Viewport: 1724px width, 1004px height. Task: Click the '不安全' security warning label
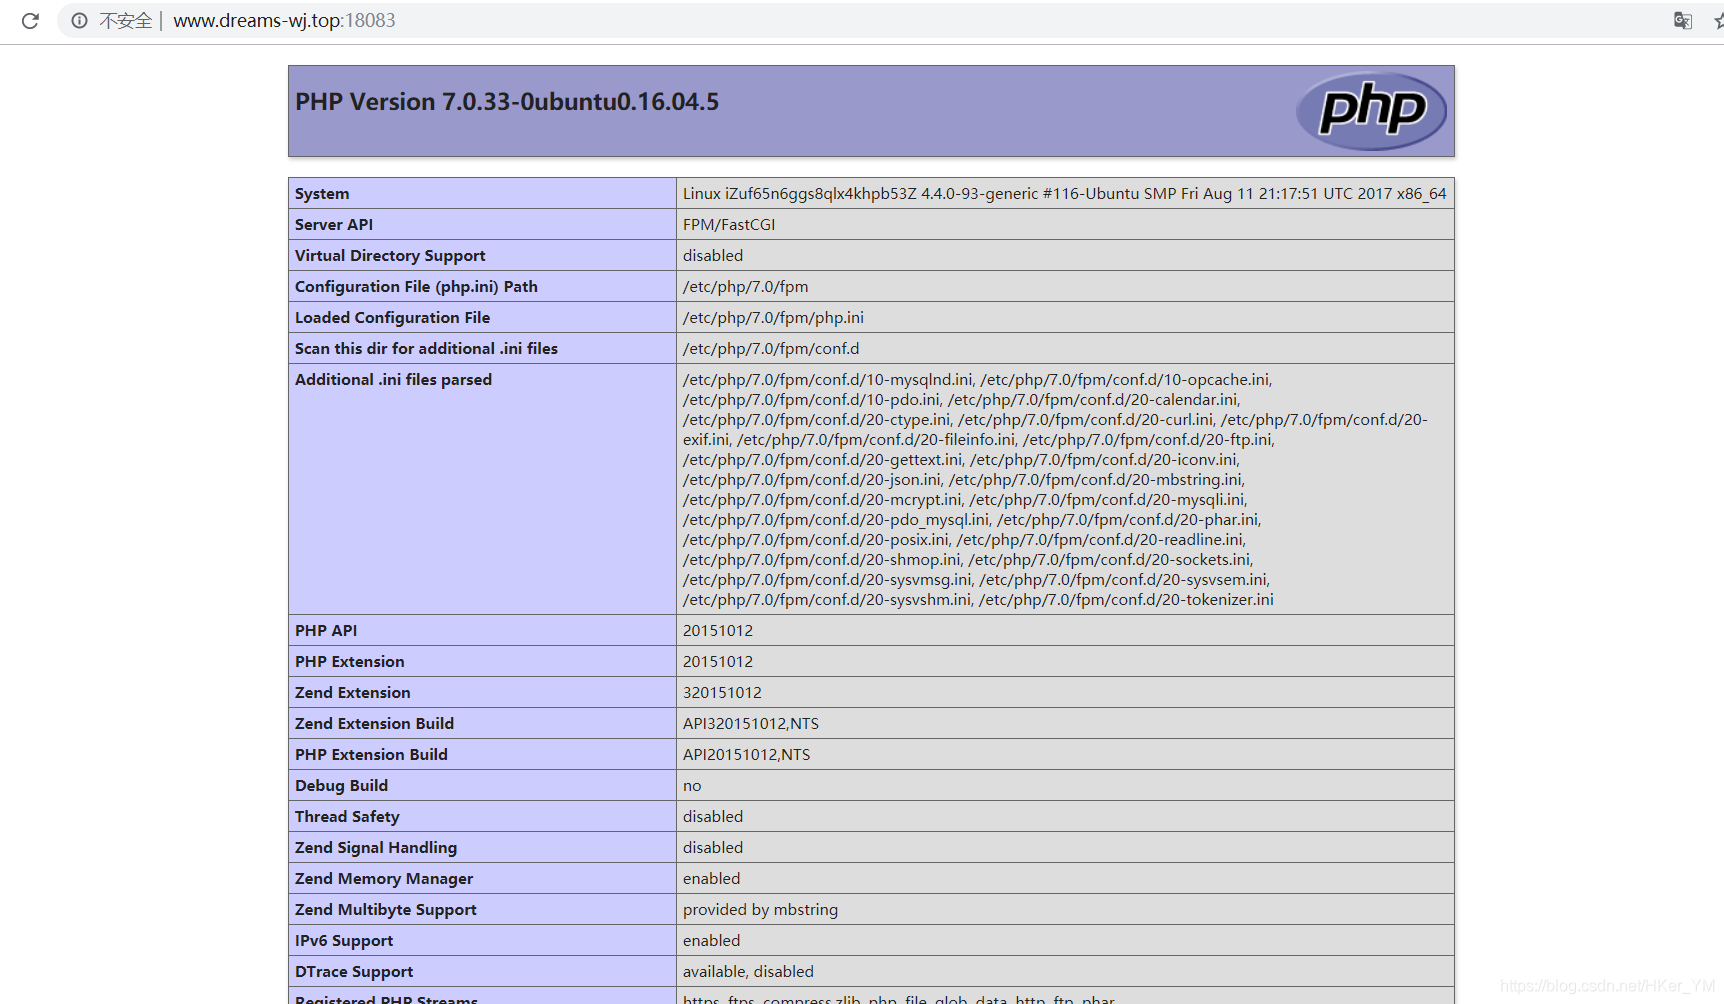(125, 20)
